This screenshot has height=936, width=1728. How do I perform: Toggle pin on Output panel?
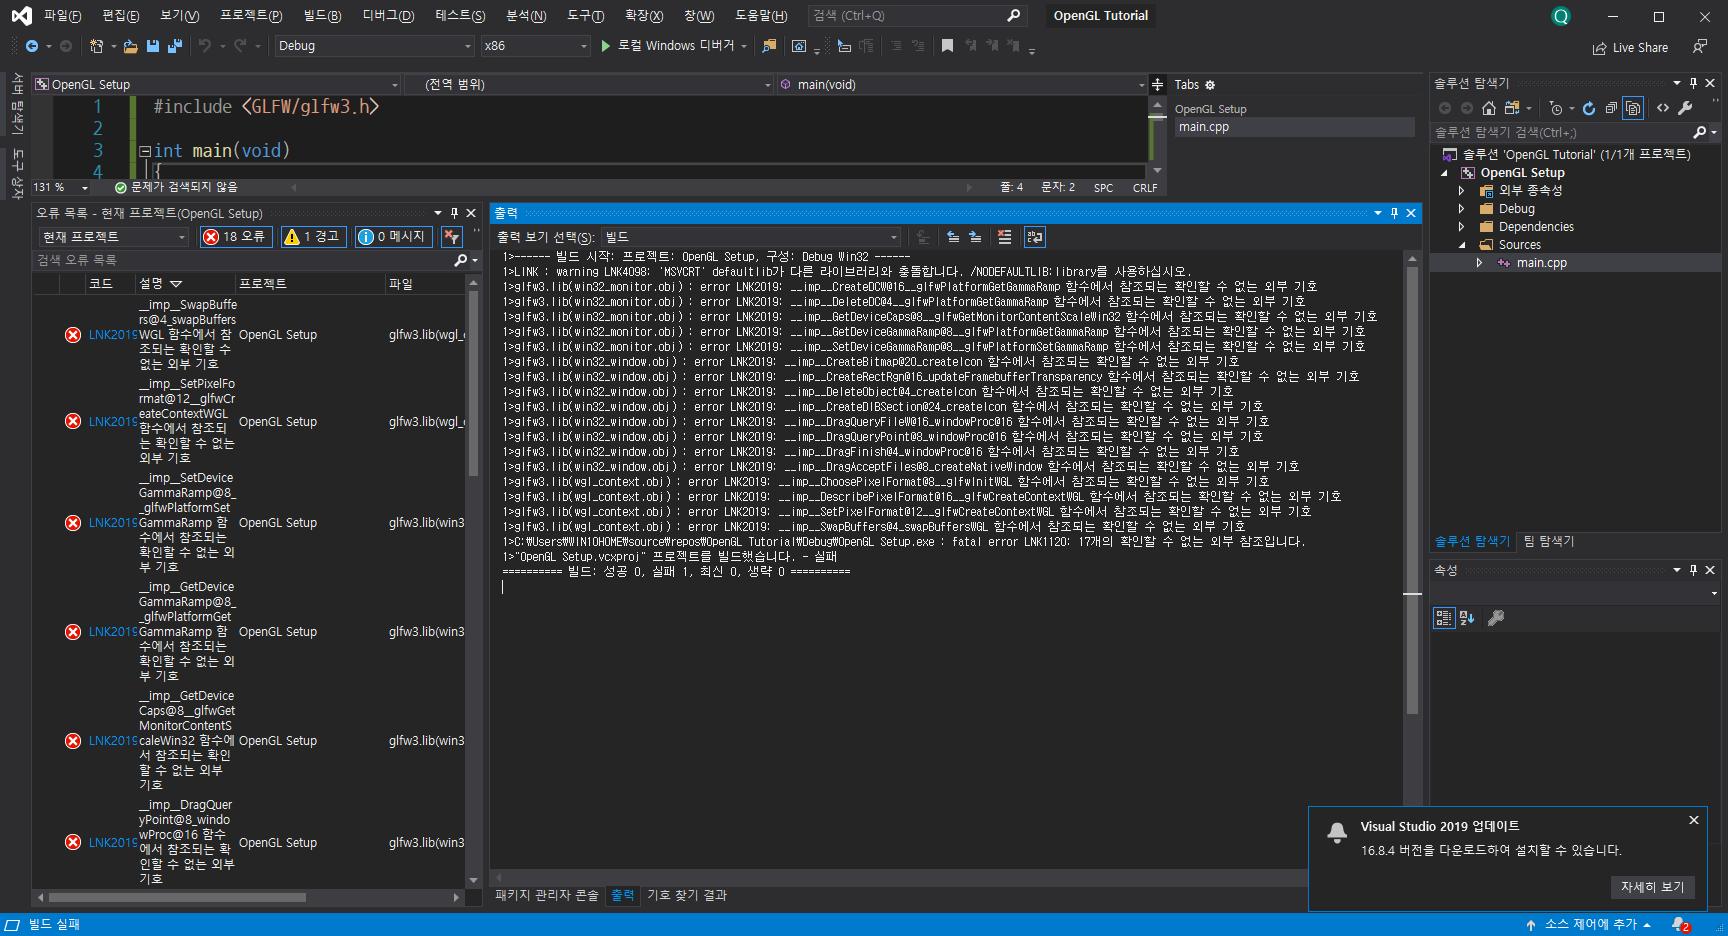coord(1394,213)
